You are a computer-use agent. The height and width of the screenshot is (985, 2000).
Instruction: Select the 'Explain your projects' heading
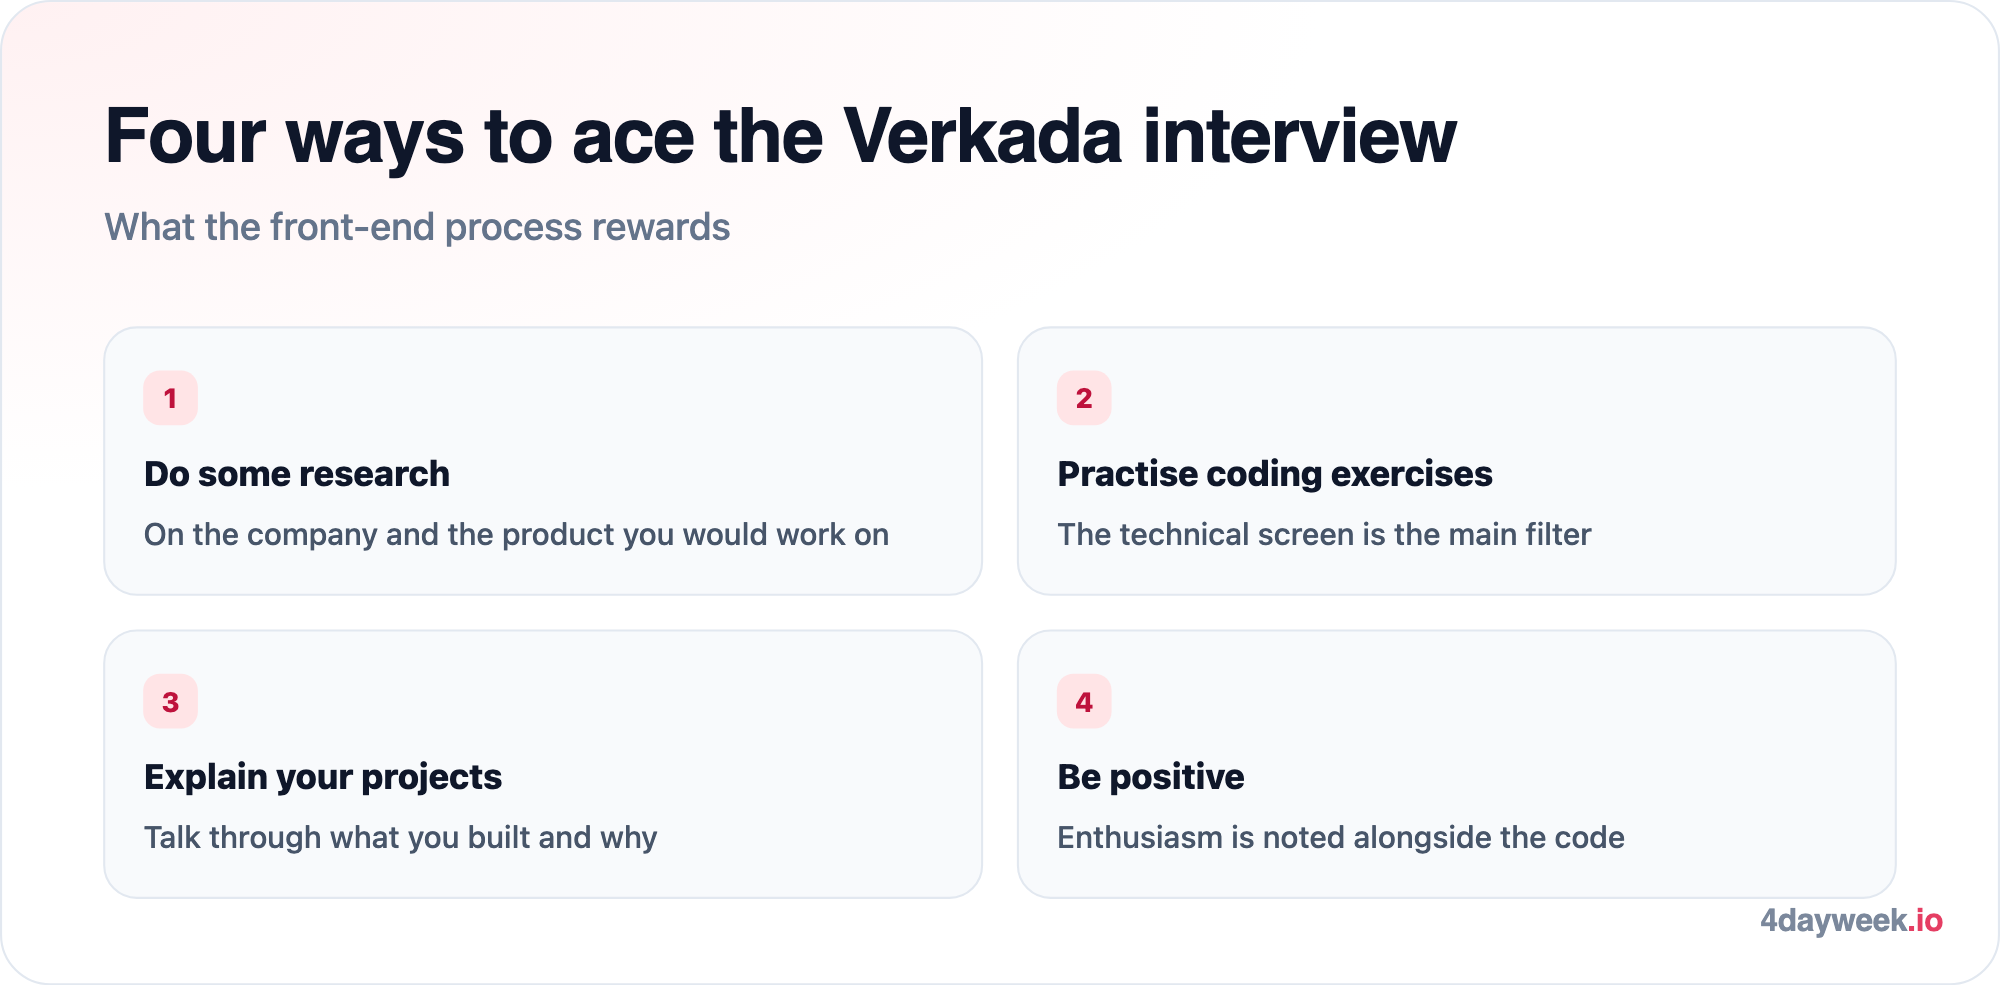(323, 777)
